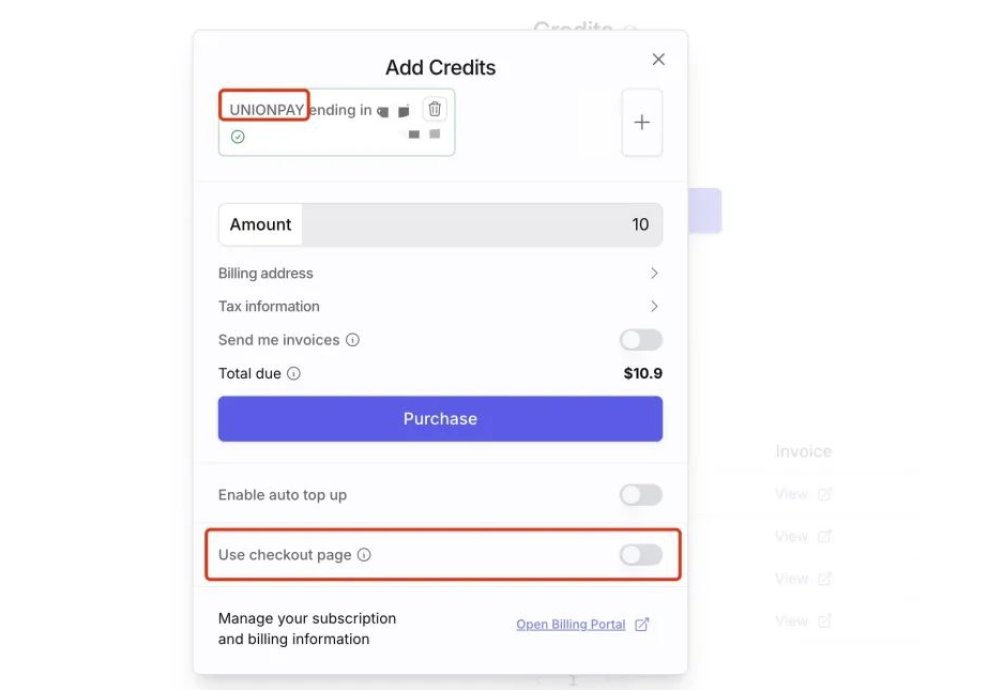
Task: Add a new payment method with plus button
Action: 642,122
